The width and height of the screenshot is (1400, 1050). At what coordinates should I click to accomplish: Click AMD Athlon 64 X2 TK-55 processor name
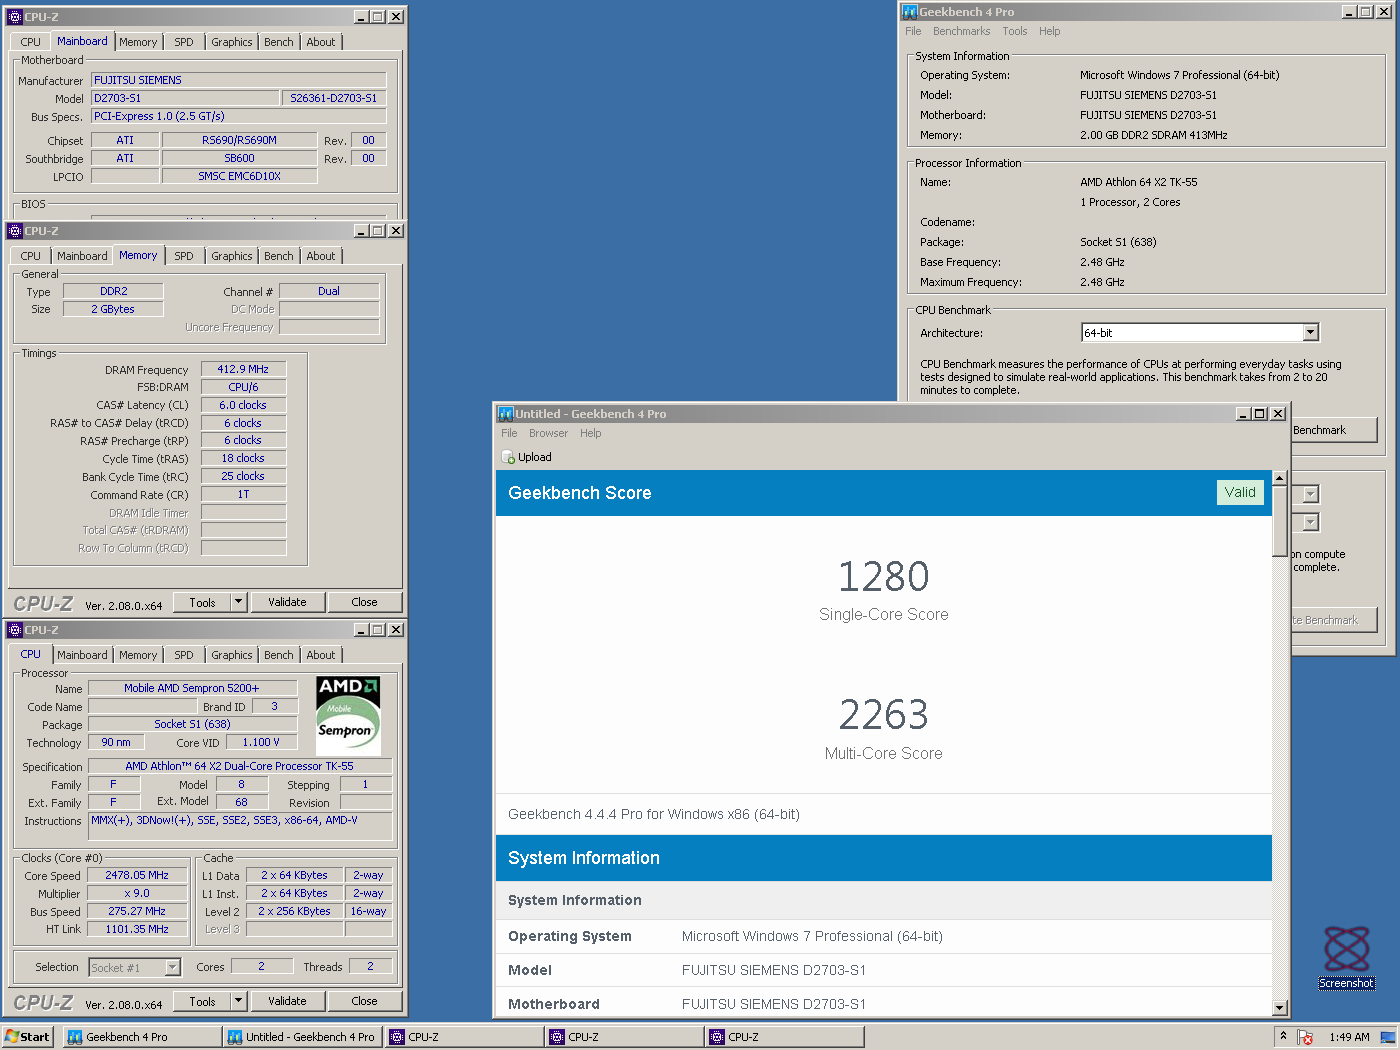coord(1138,182)
